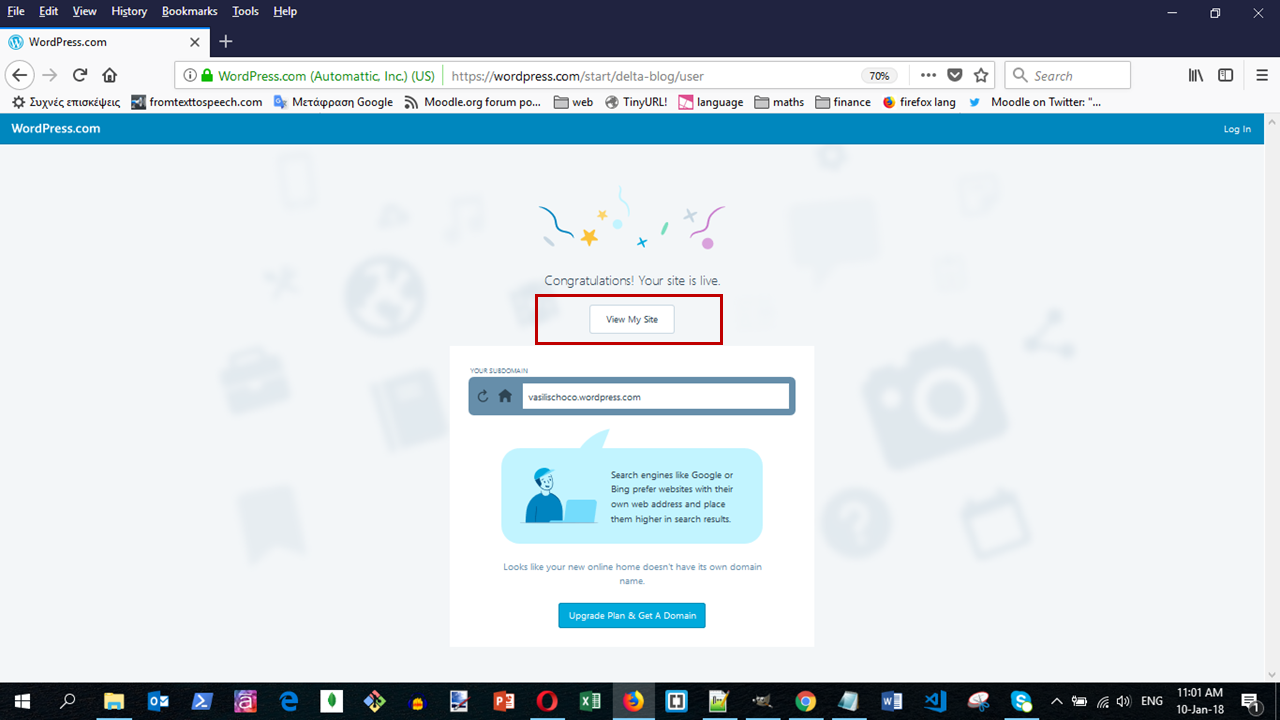Screen dimensions: 1280x720
Task: Open the Moodle.org forum feed bookmark
Action: coord(473,102)
